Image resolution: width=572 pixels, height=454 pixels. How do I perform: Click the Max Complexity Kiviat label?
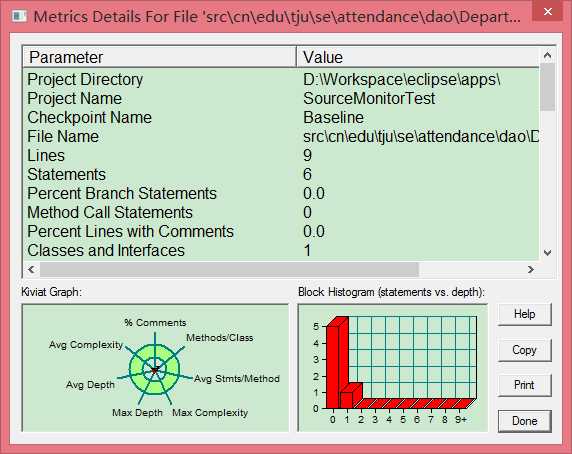pyautogui.click(x=210, y=413)
